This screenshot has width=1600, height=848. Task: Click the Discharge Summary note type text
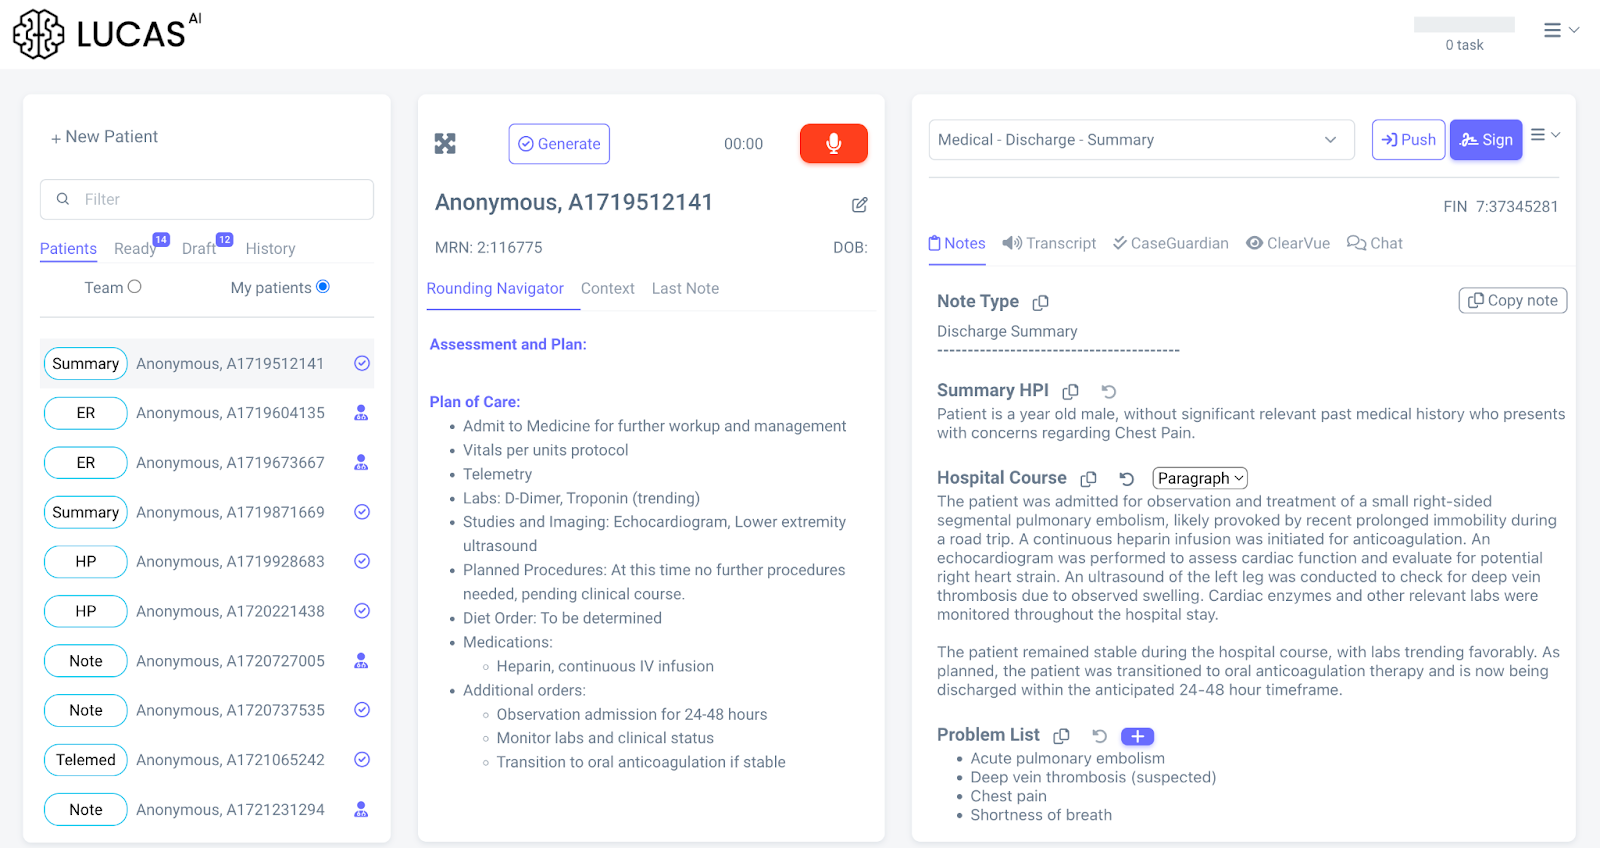pyautogui.click(x=1007, y=332)
